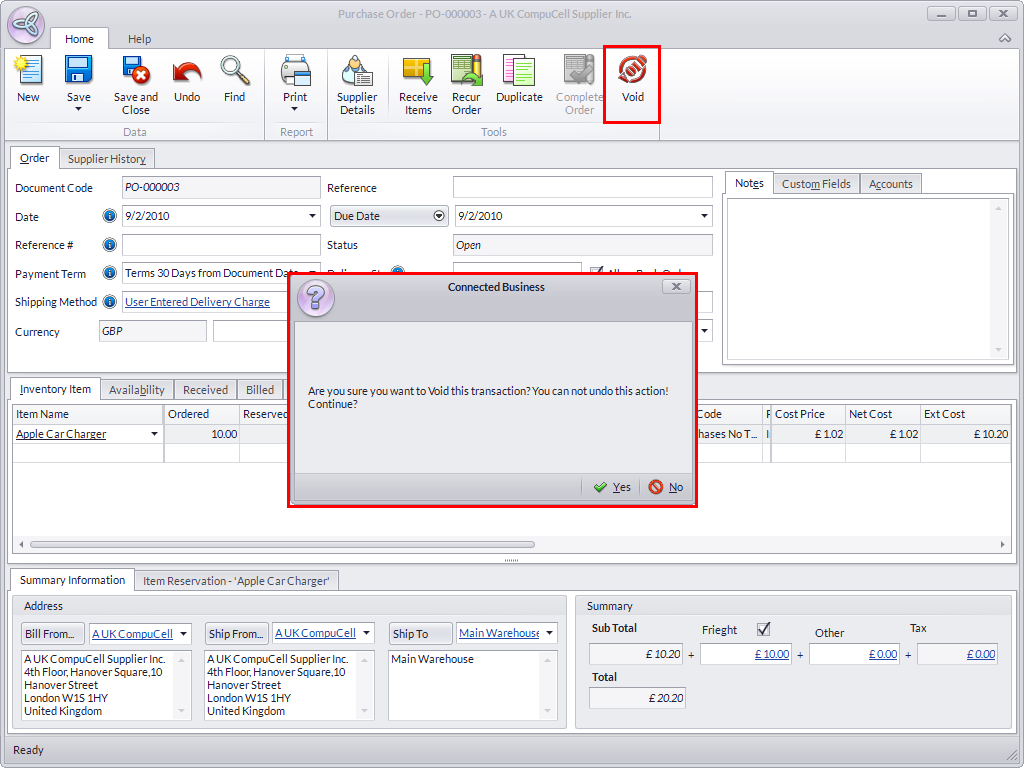Viewport: 1024px width, 768px height.
Task: Click the Void icon in Tools
Action: coord(632,72)
